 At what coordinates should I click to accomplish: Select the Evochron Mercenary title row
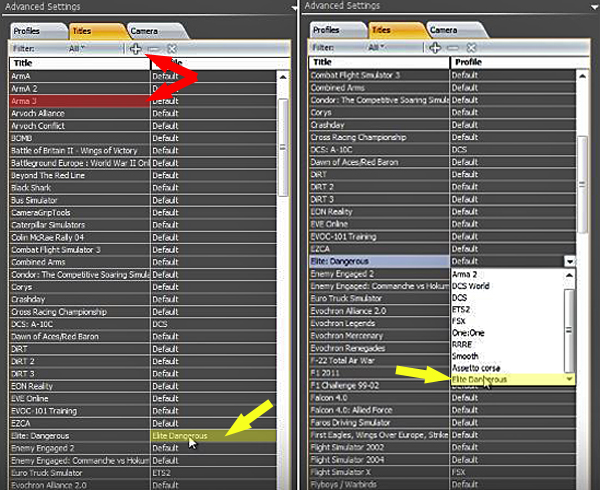pos(379,335)
